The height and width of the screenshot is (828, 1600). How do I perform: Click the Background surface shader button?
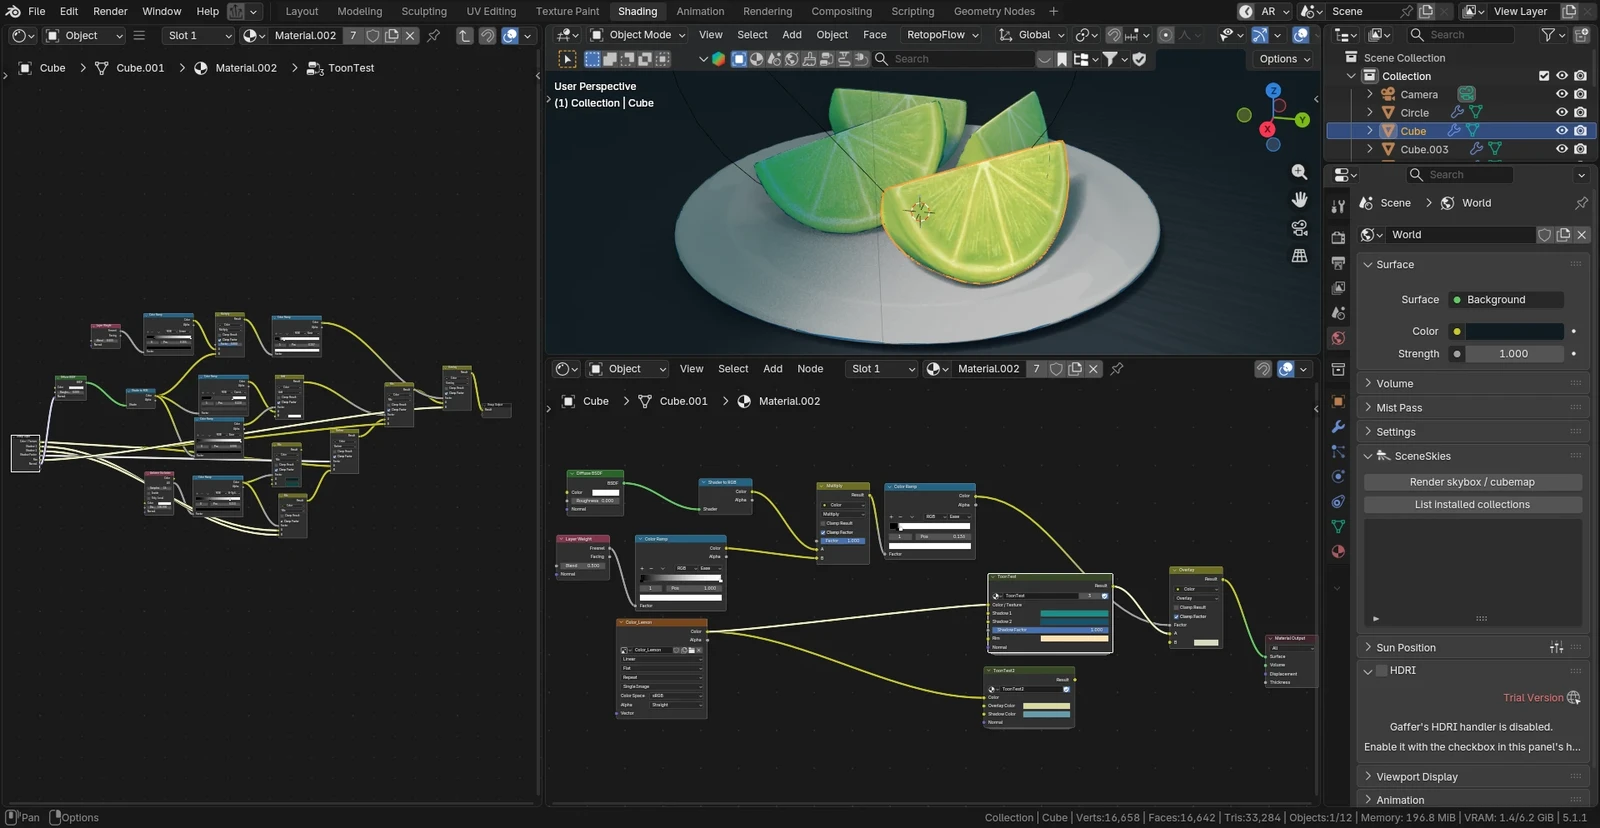(1506, 300)
